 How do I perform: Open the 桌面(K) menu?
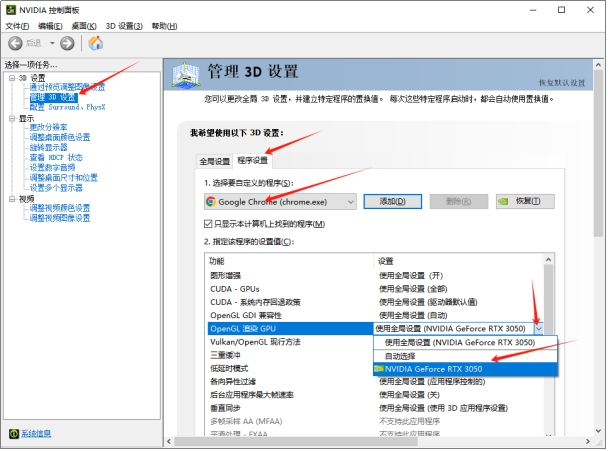(84, 26)
